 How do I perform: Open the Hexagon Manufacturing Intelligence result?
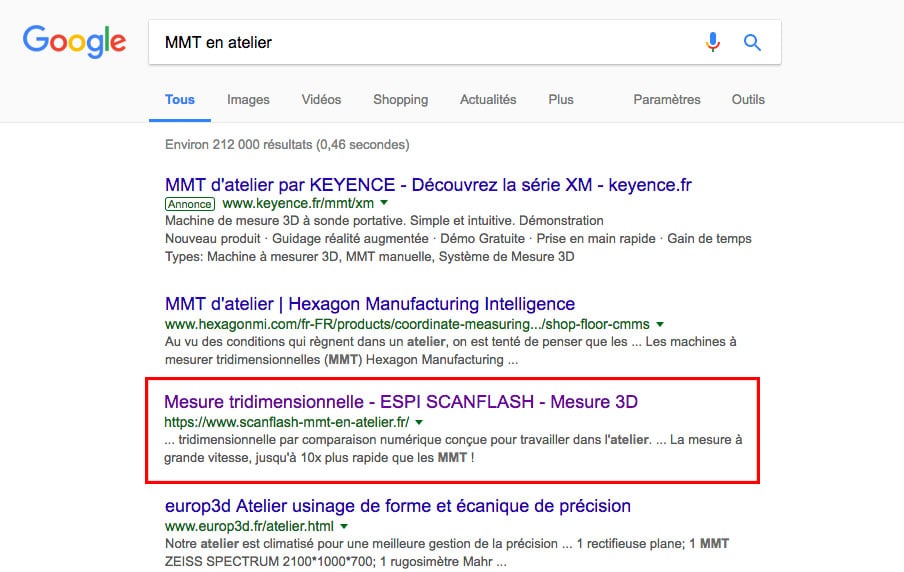click(370, 304)
